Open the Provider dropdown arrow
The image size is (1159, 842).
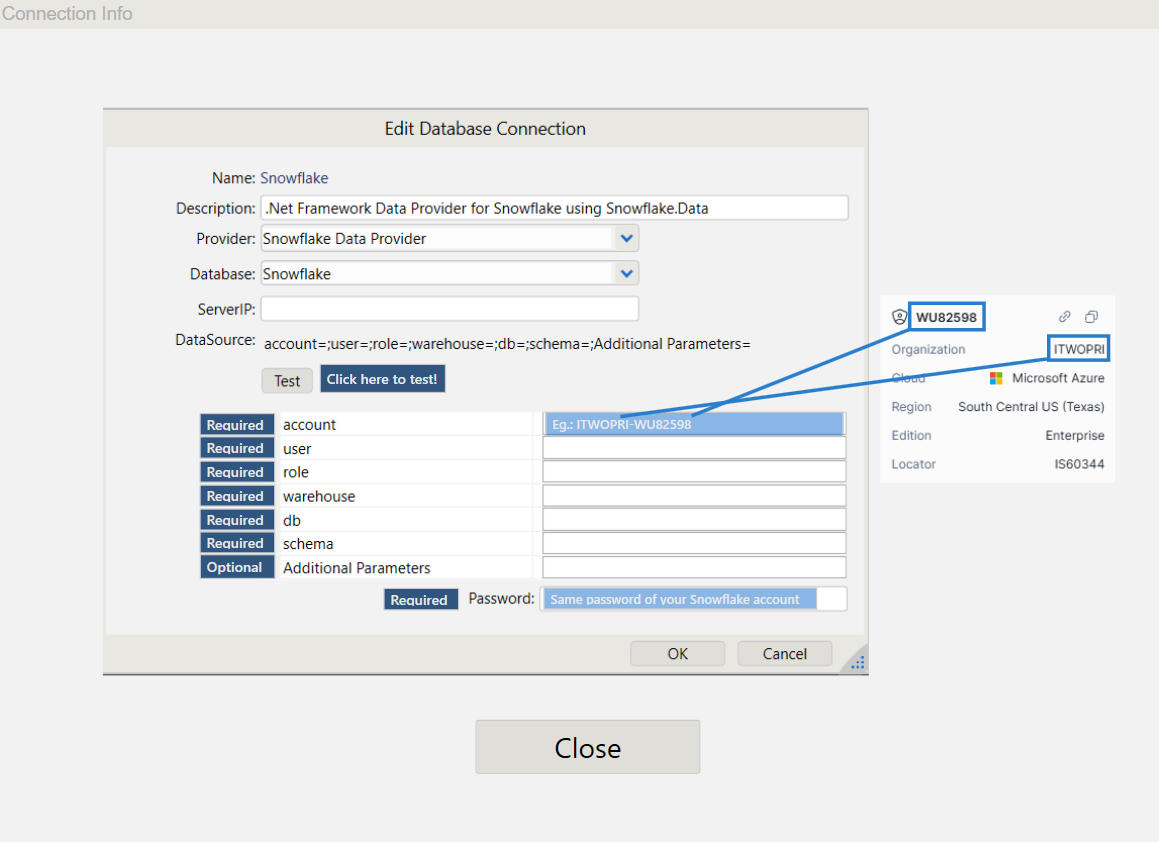pos(626,239)
